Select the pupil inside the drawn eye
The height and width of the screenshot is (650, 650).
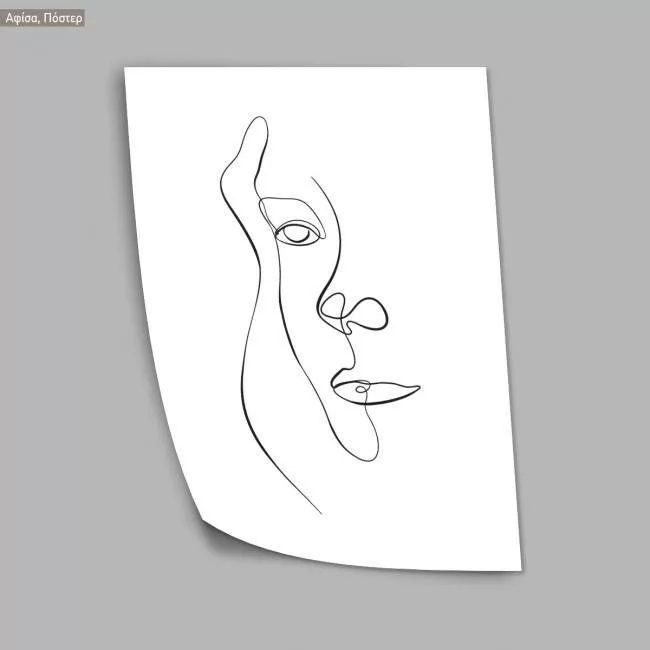[x=293, y=235]
